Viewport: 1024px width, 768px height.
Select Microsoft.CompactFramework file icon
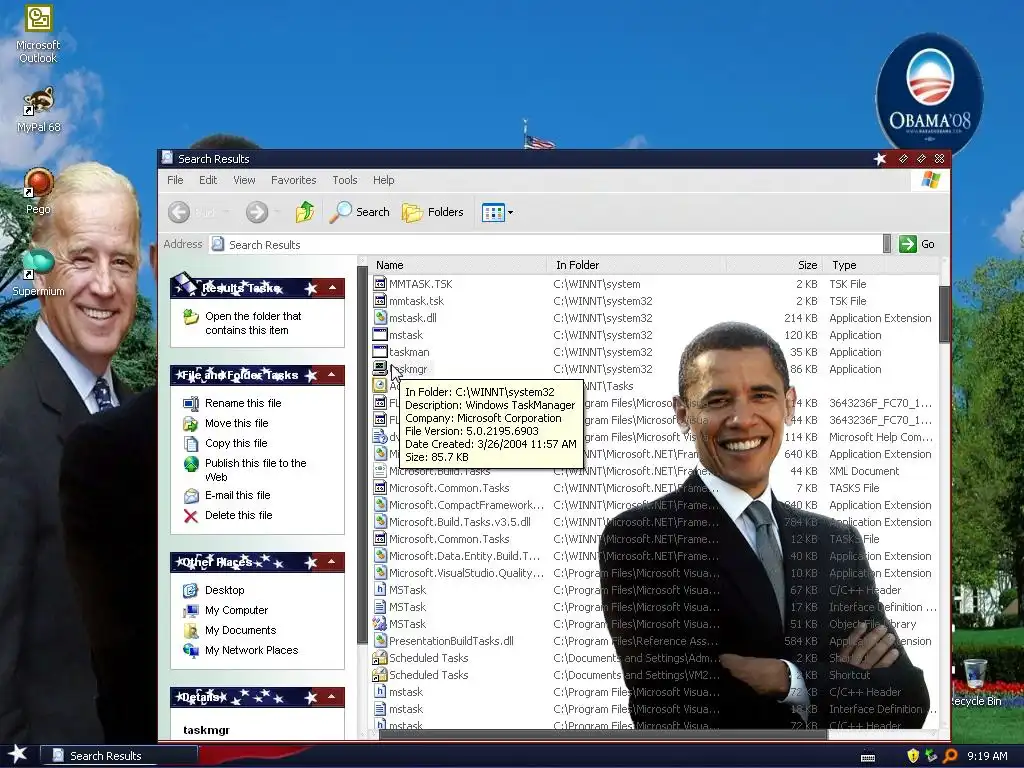tap(379, 505)
